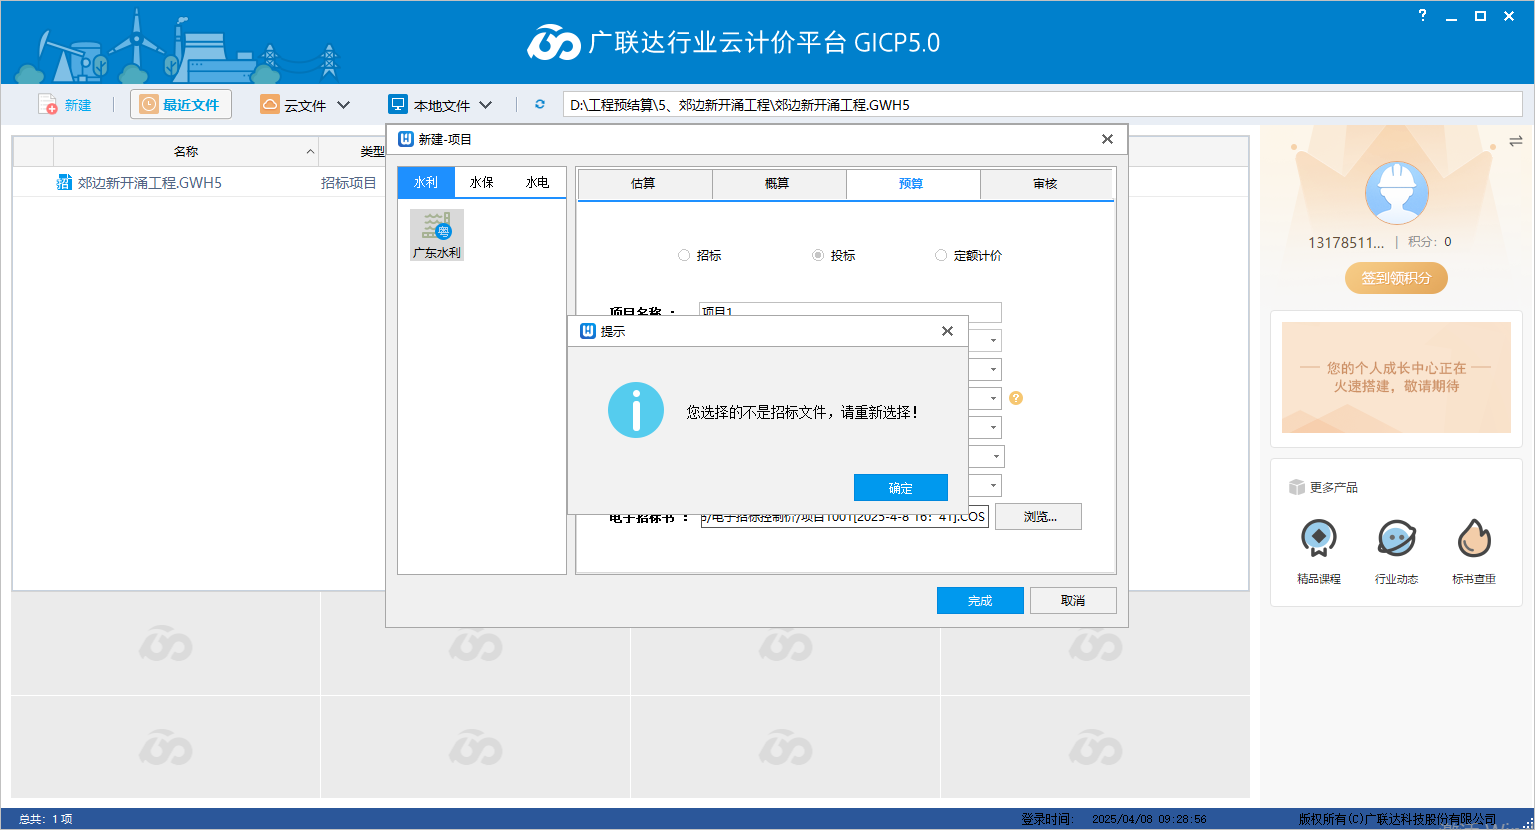This screenshot has width=1535, height=830.
Task: Click the 完成 button
Action: (980, 600)
